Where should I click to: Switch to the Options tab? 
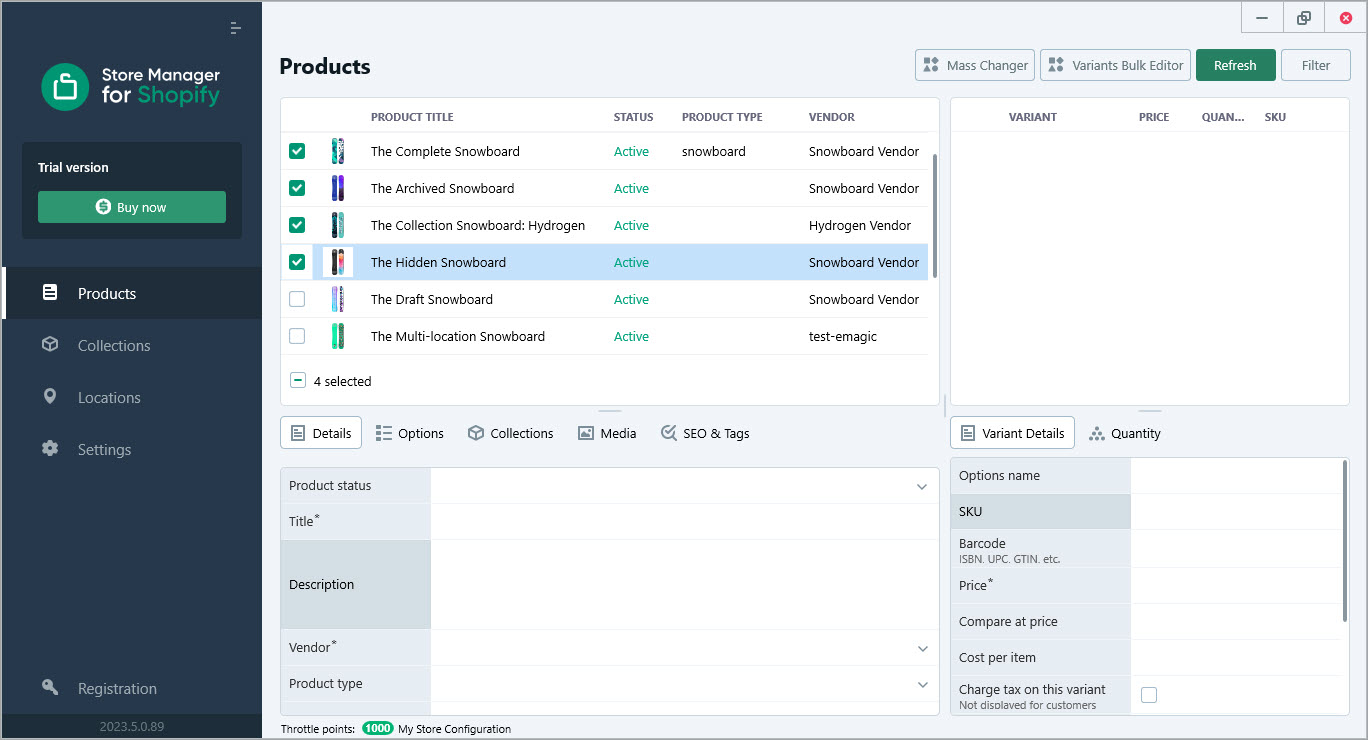(409, 433)
